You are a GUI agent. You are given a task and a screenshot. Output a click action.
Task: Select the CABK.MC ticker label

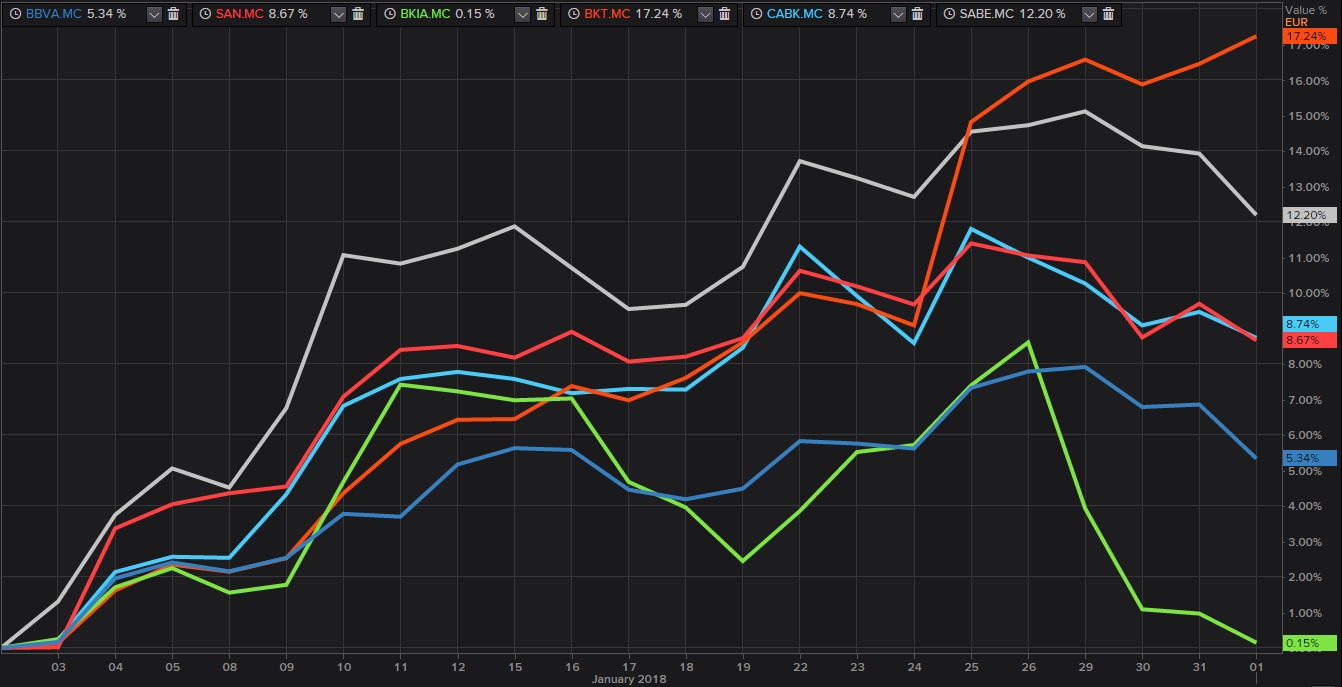point(793,14)
